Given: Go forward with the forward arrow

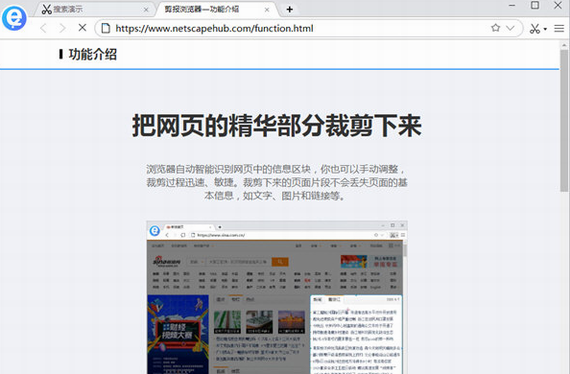Looking at the screenshot, I should 63,28.
